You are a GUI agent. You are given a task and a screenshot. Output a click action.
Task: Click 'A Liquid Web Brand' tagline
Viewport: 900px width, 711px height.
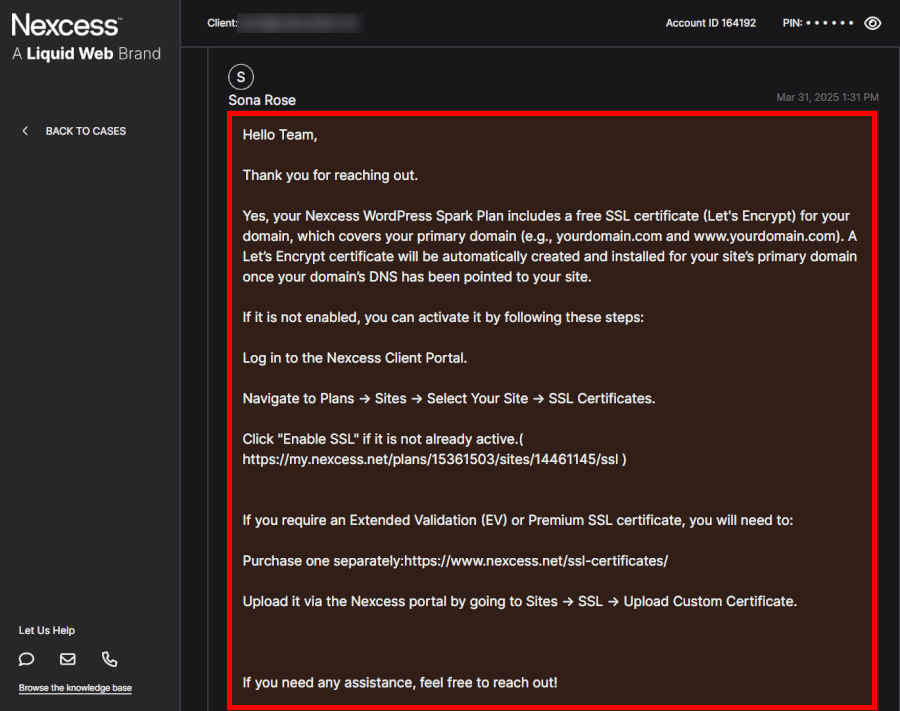pyautogui.click(x=86, y=54)
